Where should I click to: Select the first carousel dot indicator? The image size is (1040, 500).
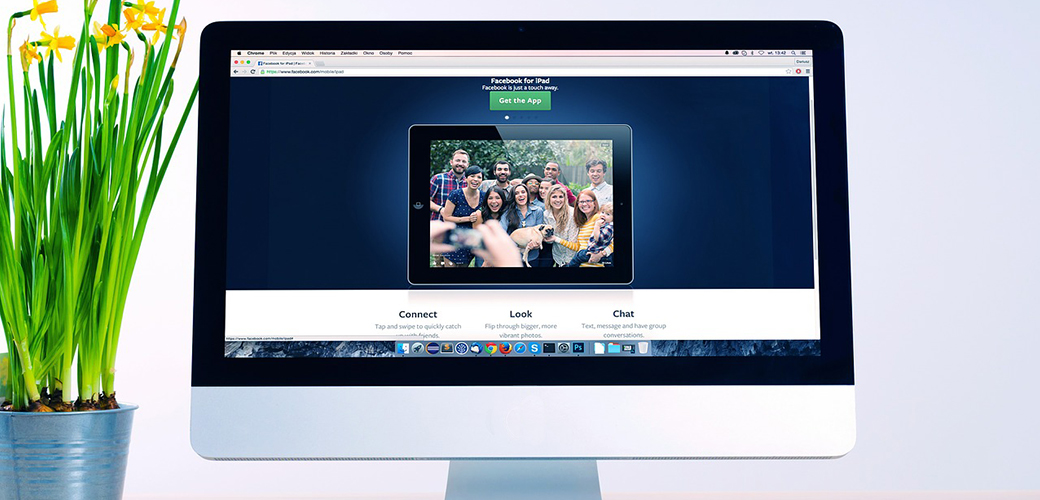click(x=507, y=117)
